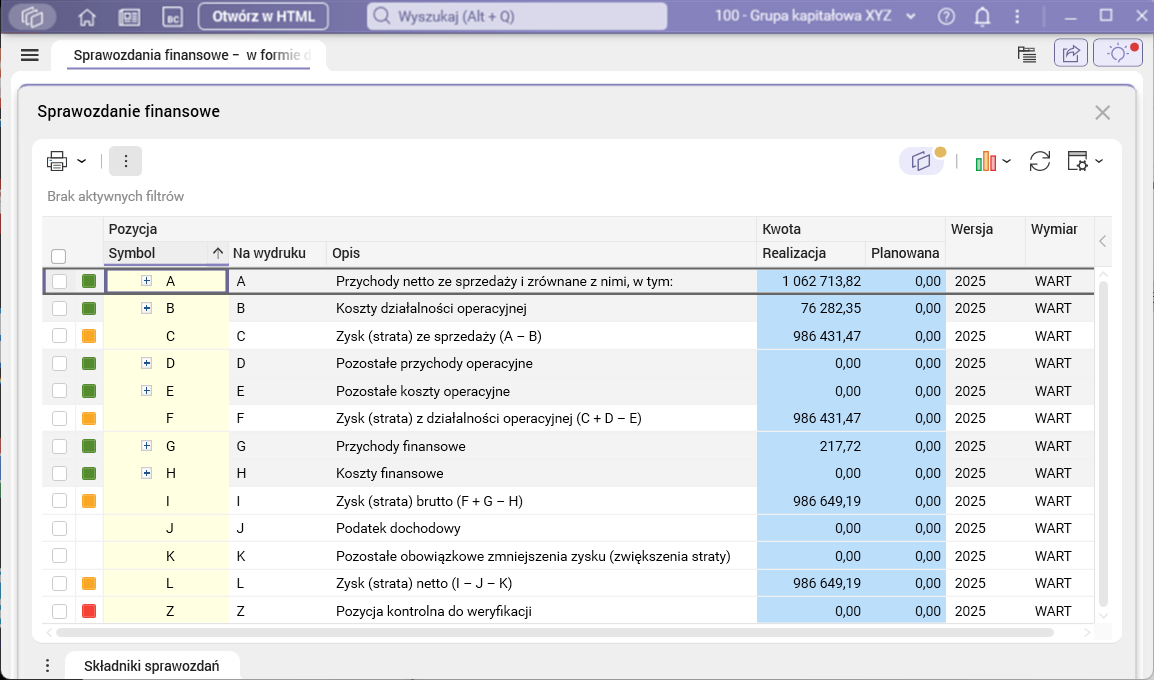Screen dimensions: 1154x680
Task: Click the home icon in the title bar
Action: click(87, 17)
